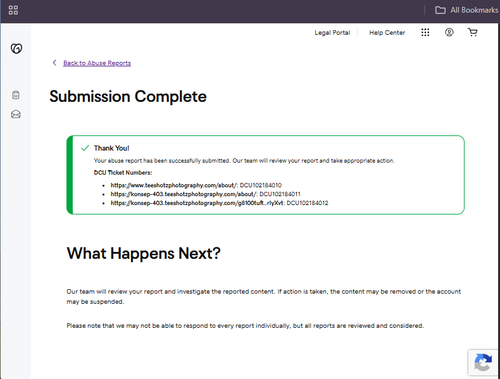Select the konsep-403 g8100tuft URL entry
The image size is (500, 379).
pyautogui.click(x=197, y=203)
